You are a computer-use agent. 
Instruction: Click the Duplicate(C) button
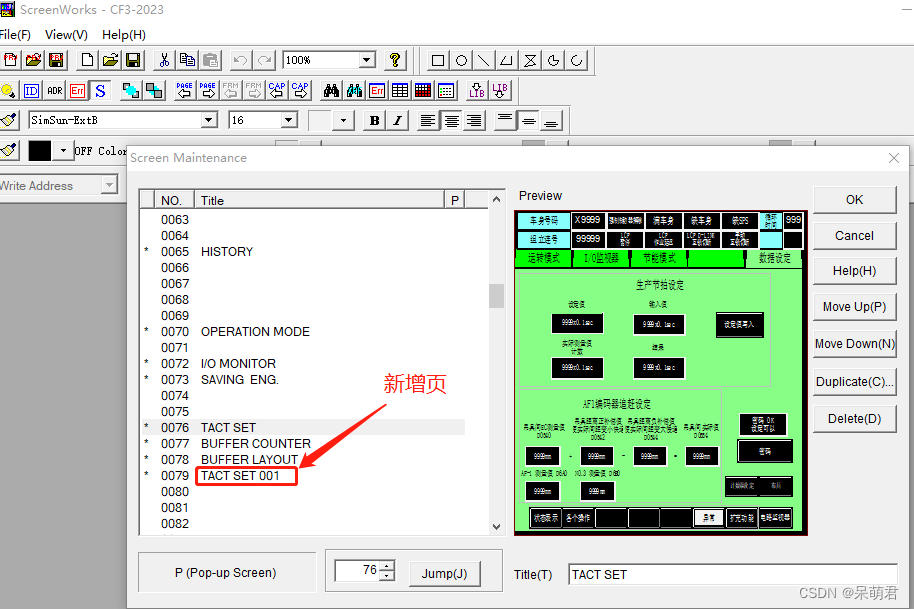pyautogui.click(x=854, y=381)
